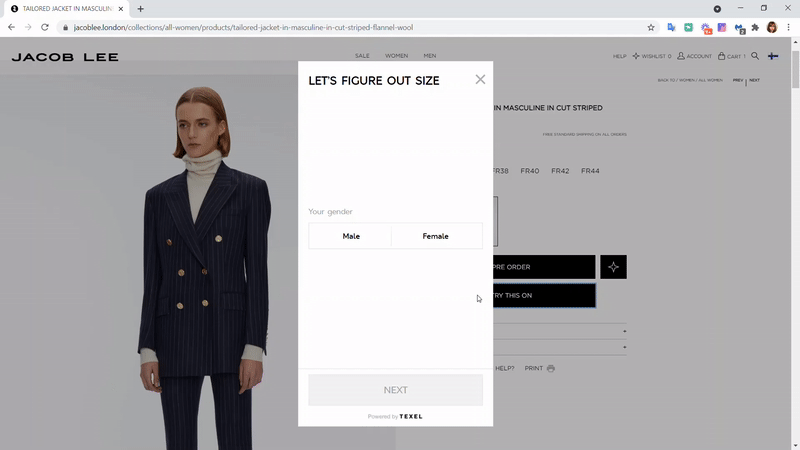
Task: Open the Account page
Action: [694, 56]
